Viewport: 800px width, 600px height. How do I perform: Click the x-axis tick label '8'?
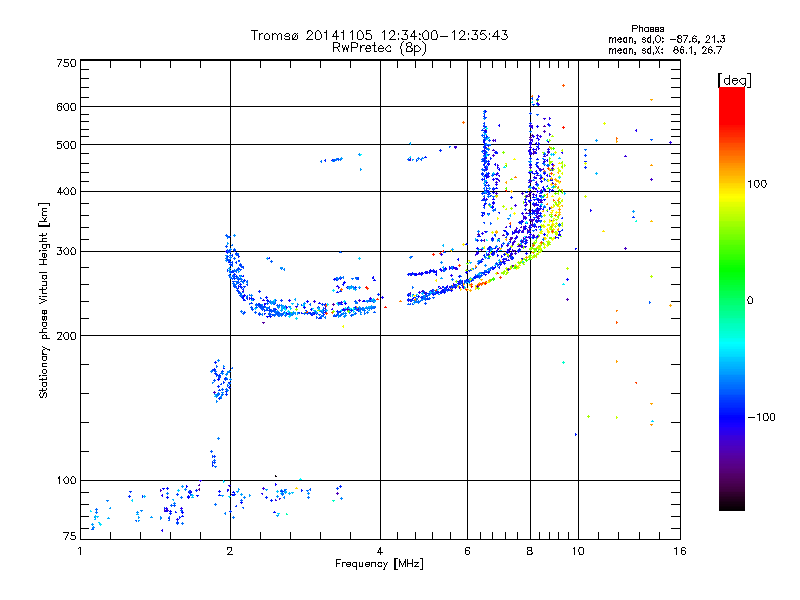[x=530, y=551]
